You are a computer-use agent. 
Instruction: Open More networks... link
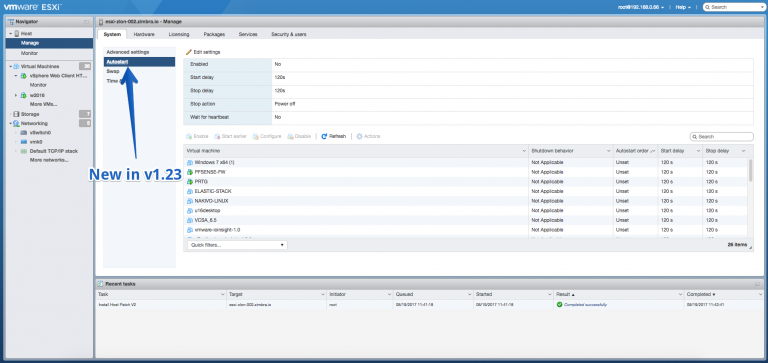pyautogui.click(x=49, y=160)
